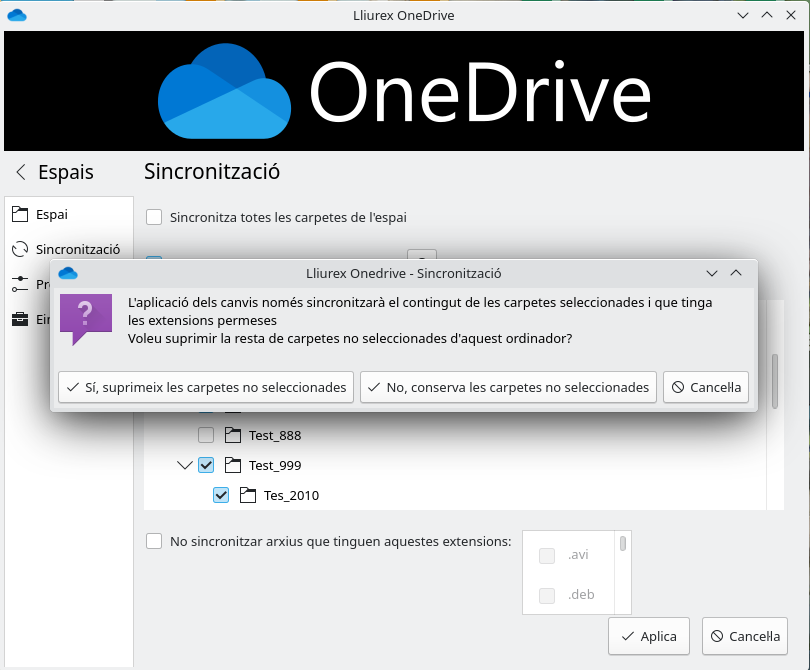
Task: Enable 'Sincronitza totes les carpetes de l'espai'
Action: pos(154,217)
